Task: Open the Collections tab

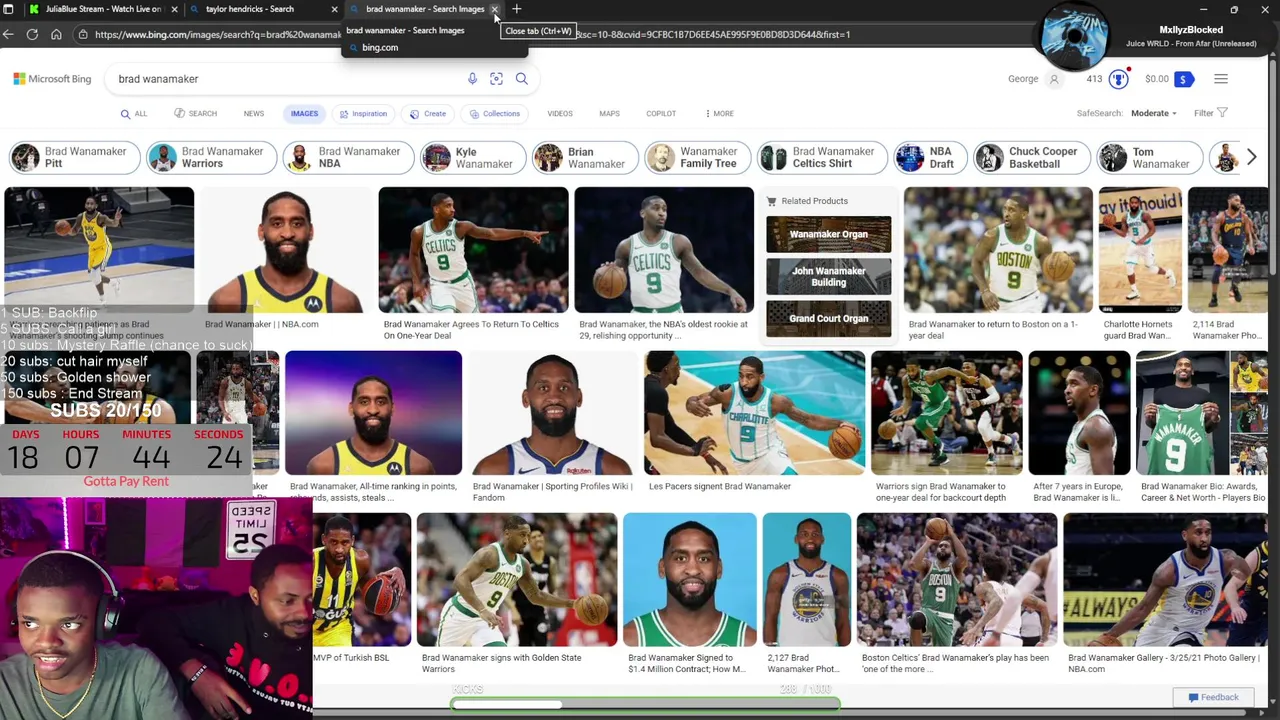Action: coord(495,114)
